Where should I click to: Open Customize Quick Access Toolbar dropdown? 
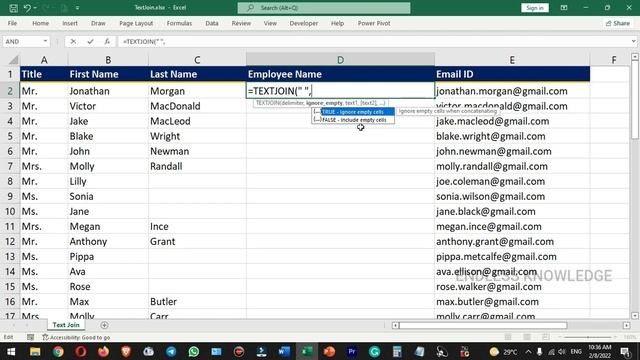pyautogui.click(x=77, y=8)
